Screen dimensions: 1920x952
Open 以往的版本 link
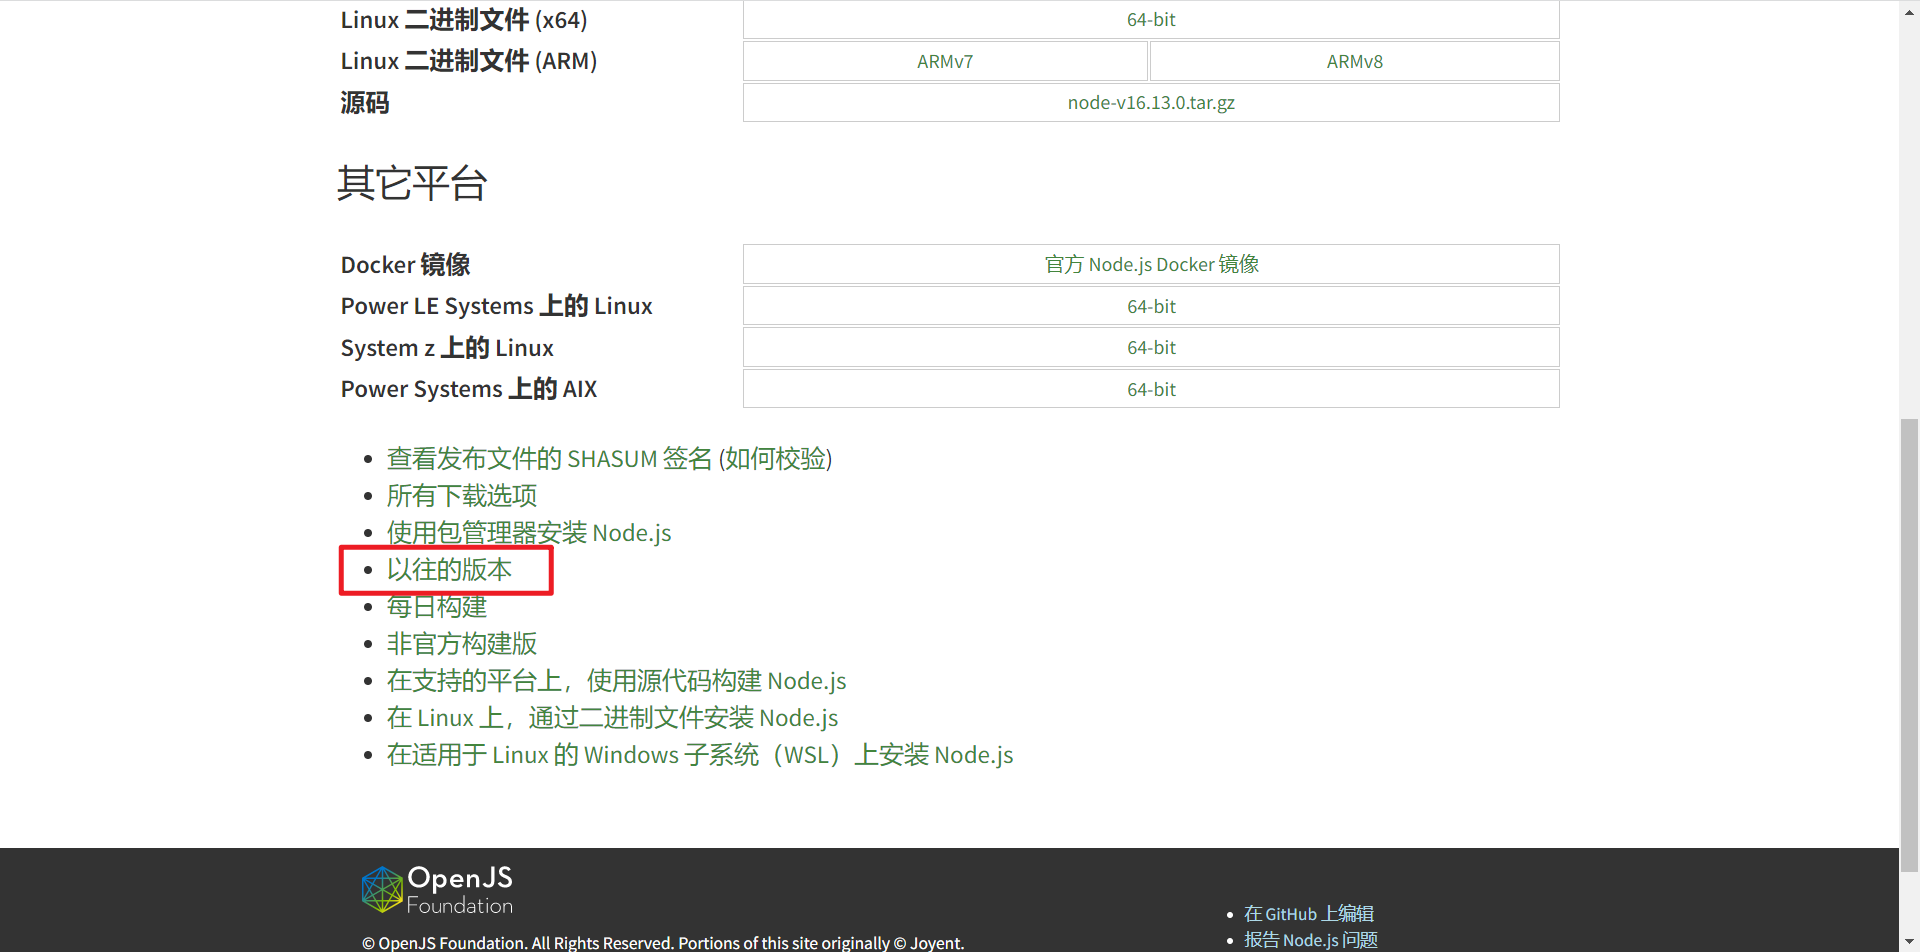(x=449, y=570)
